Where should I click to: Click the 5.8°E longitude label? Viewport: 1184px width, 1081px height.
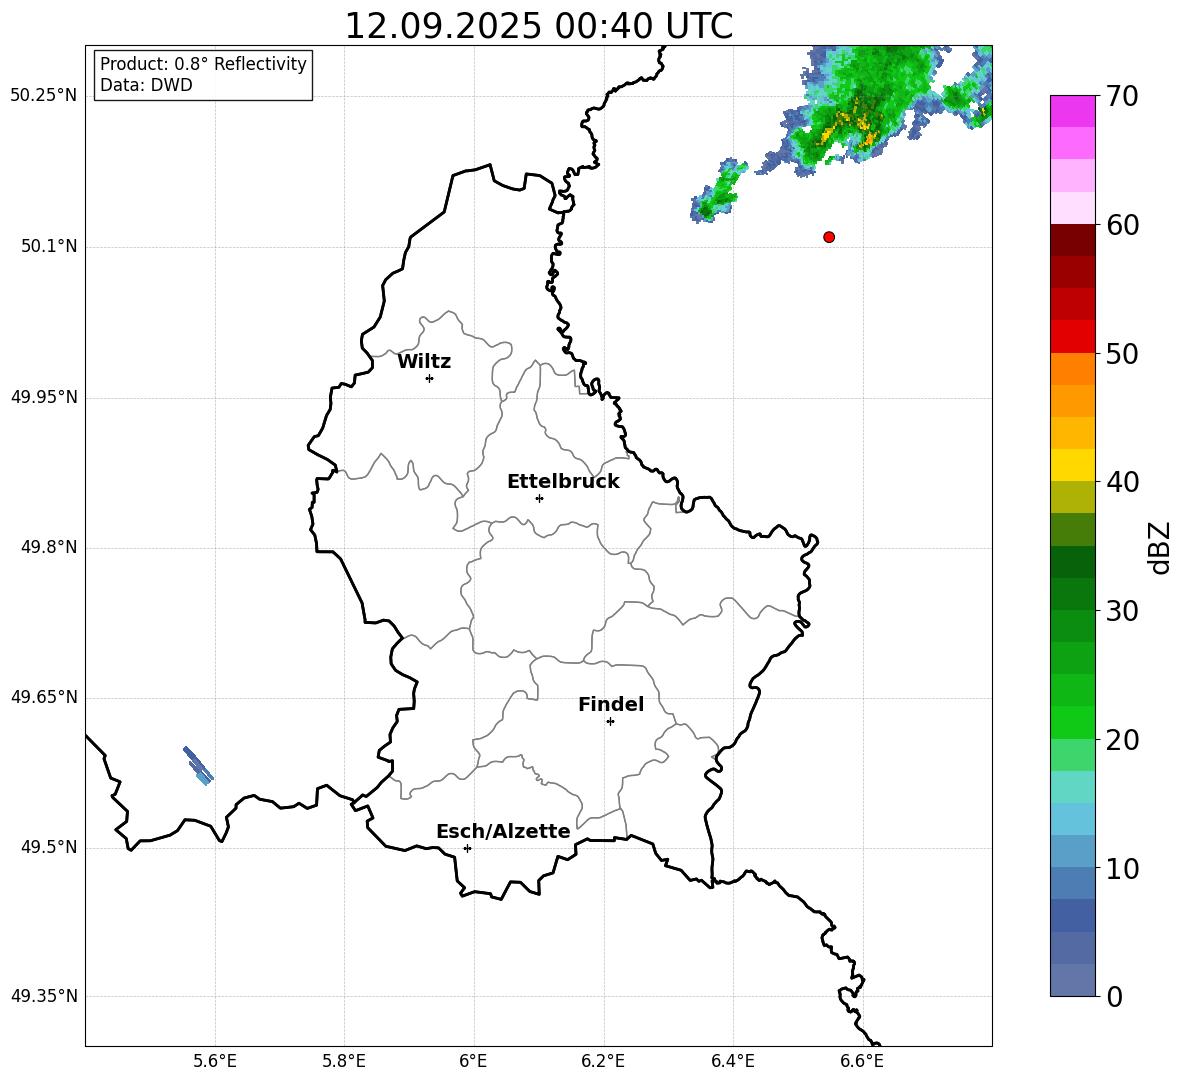(x=344, y=1061)
